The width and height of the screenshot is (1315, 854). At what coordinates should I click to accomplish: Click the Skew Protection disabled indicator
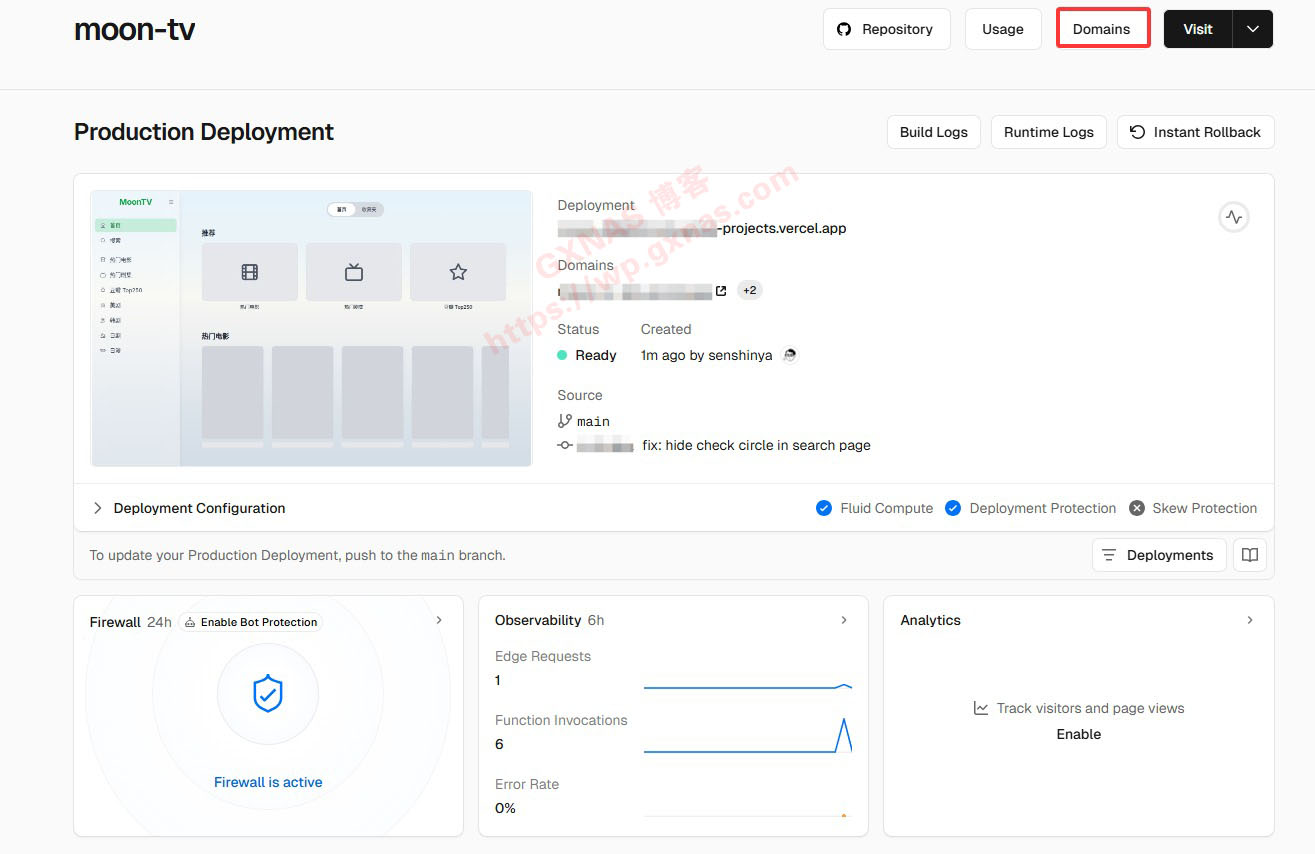(1136, 508)
